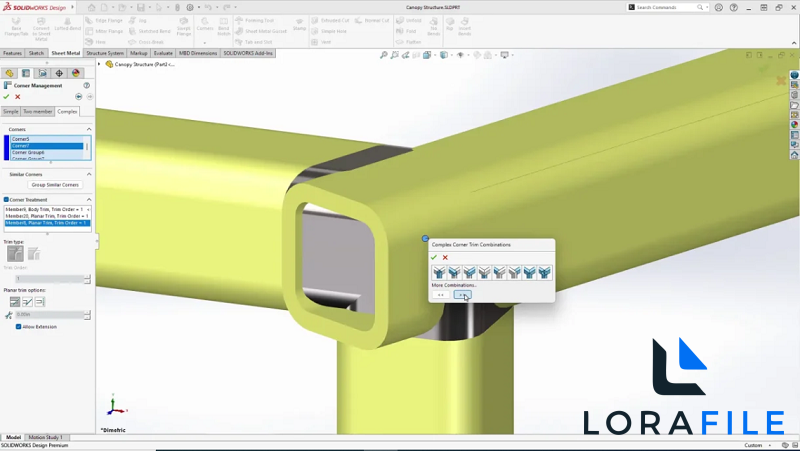Click Zoom to Area in view toolbar
Image resolution: width=800 pixels, height=451 pixels.
click(x=394, y=55)
